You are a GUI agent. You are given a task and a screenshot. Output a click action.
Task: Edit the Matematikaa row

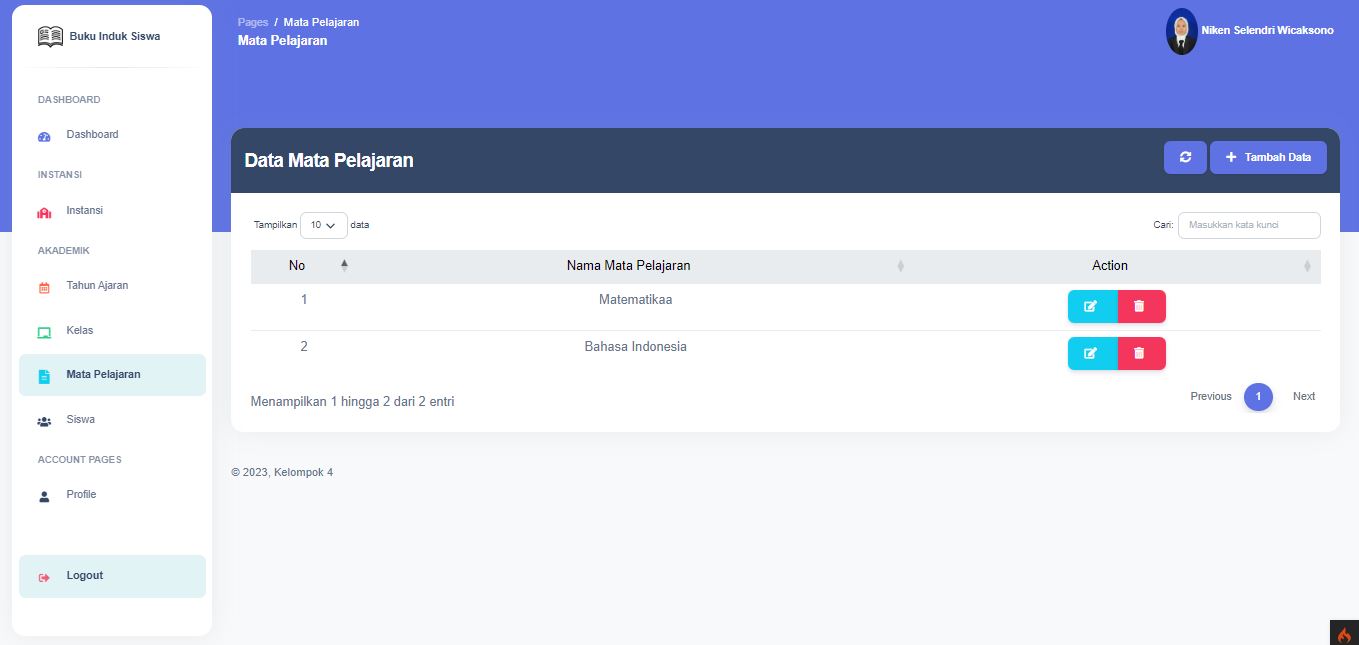click(x=1091, y=306)
